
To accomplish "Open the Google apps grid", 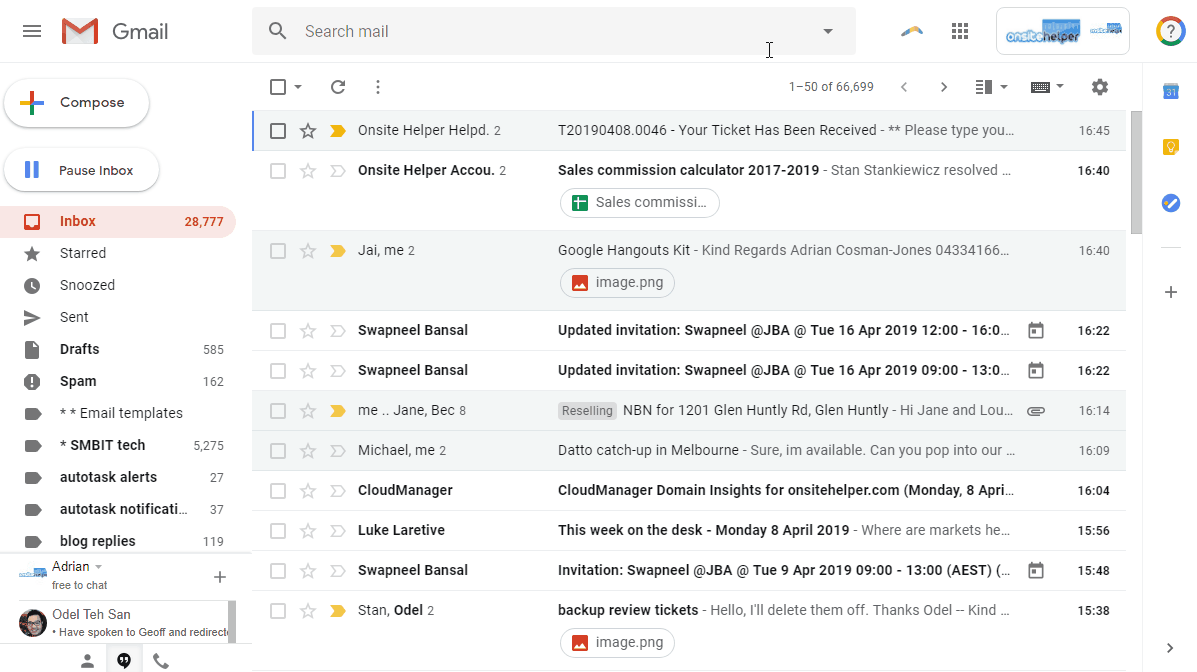I will point(960,31).
